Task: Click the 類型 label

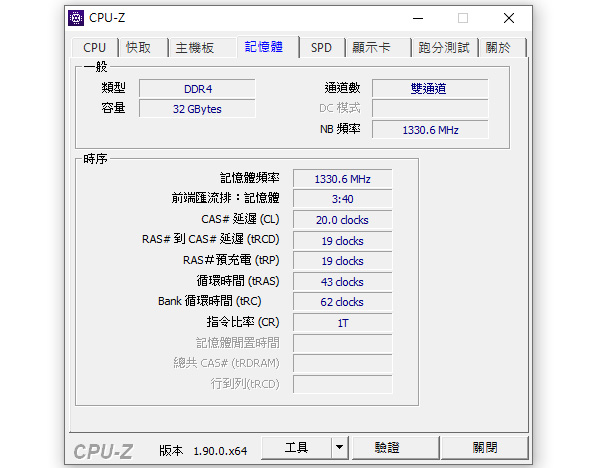Action: [113, 88]
